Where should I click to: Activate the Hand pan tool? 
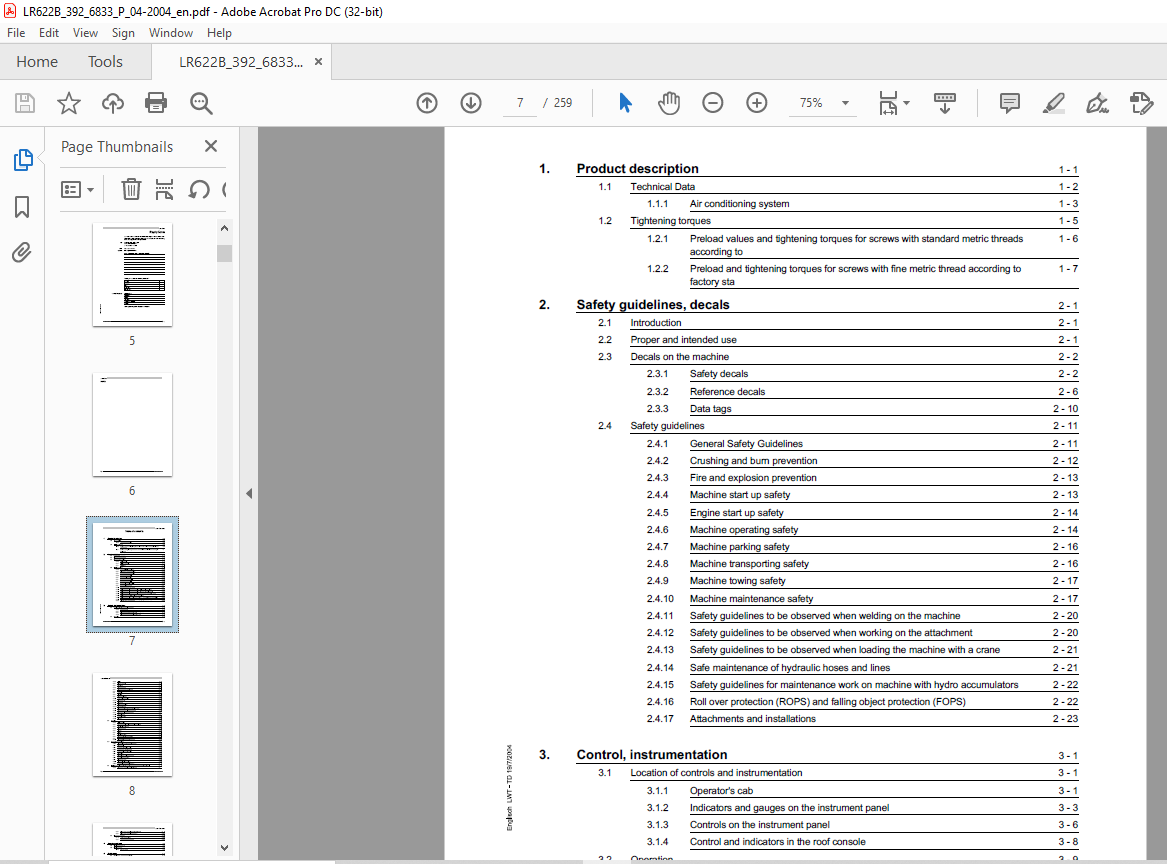tap(669, 103)
